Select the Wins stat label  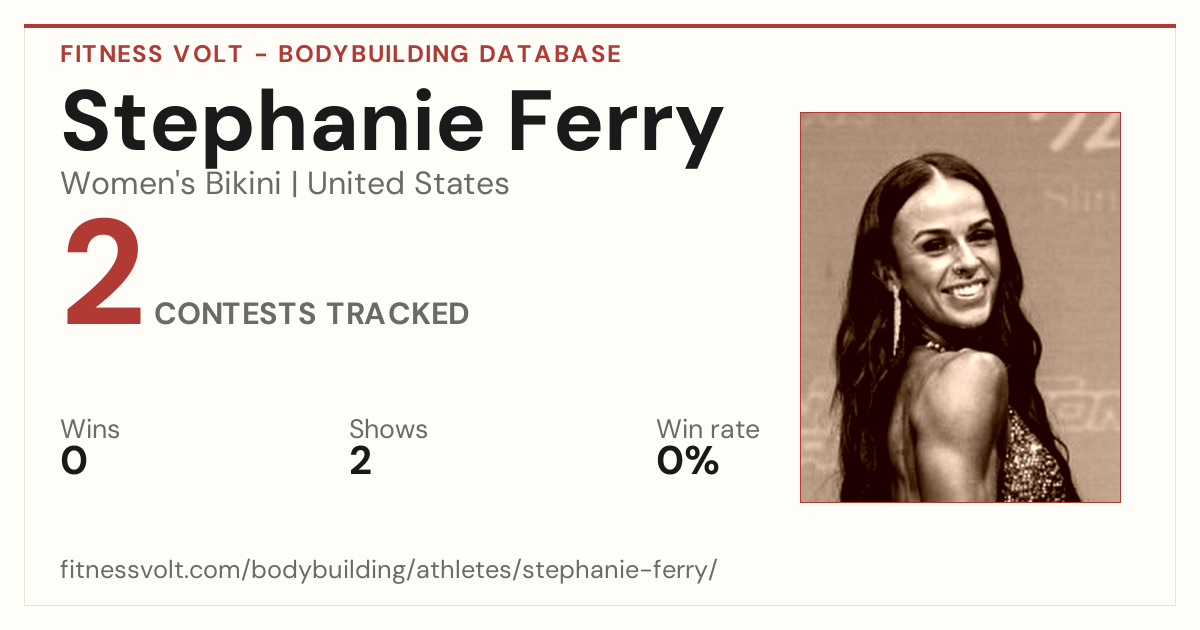point(90,429)
